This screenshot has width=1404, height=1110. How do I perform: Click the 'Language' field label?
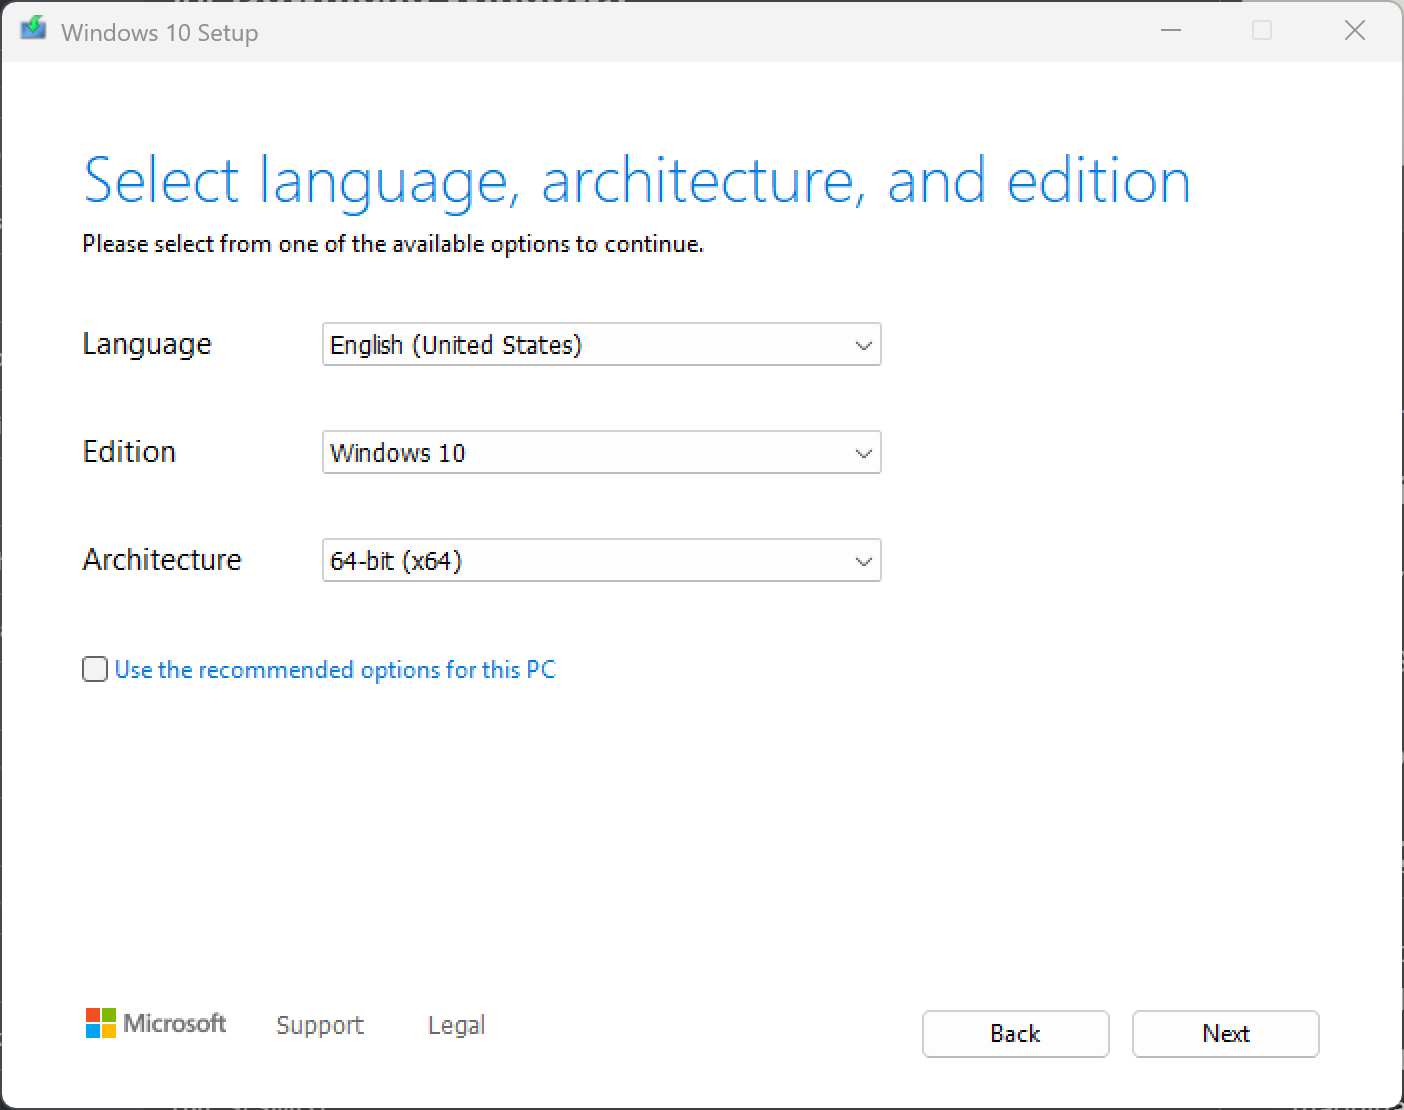tap(147, 344)
